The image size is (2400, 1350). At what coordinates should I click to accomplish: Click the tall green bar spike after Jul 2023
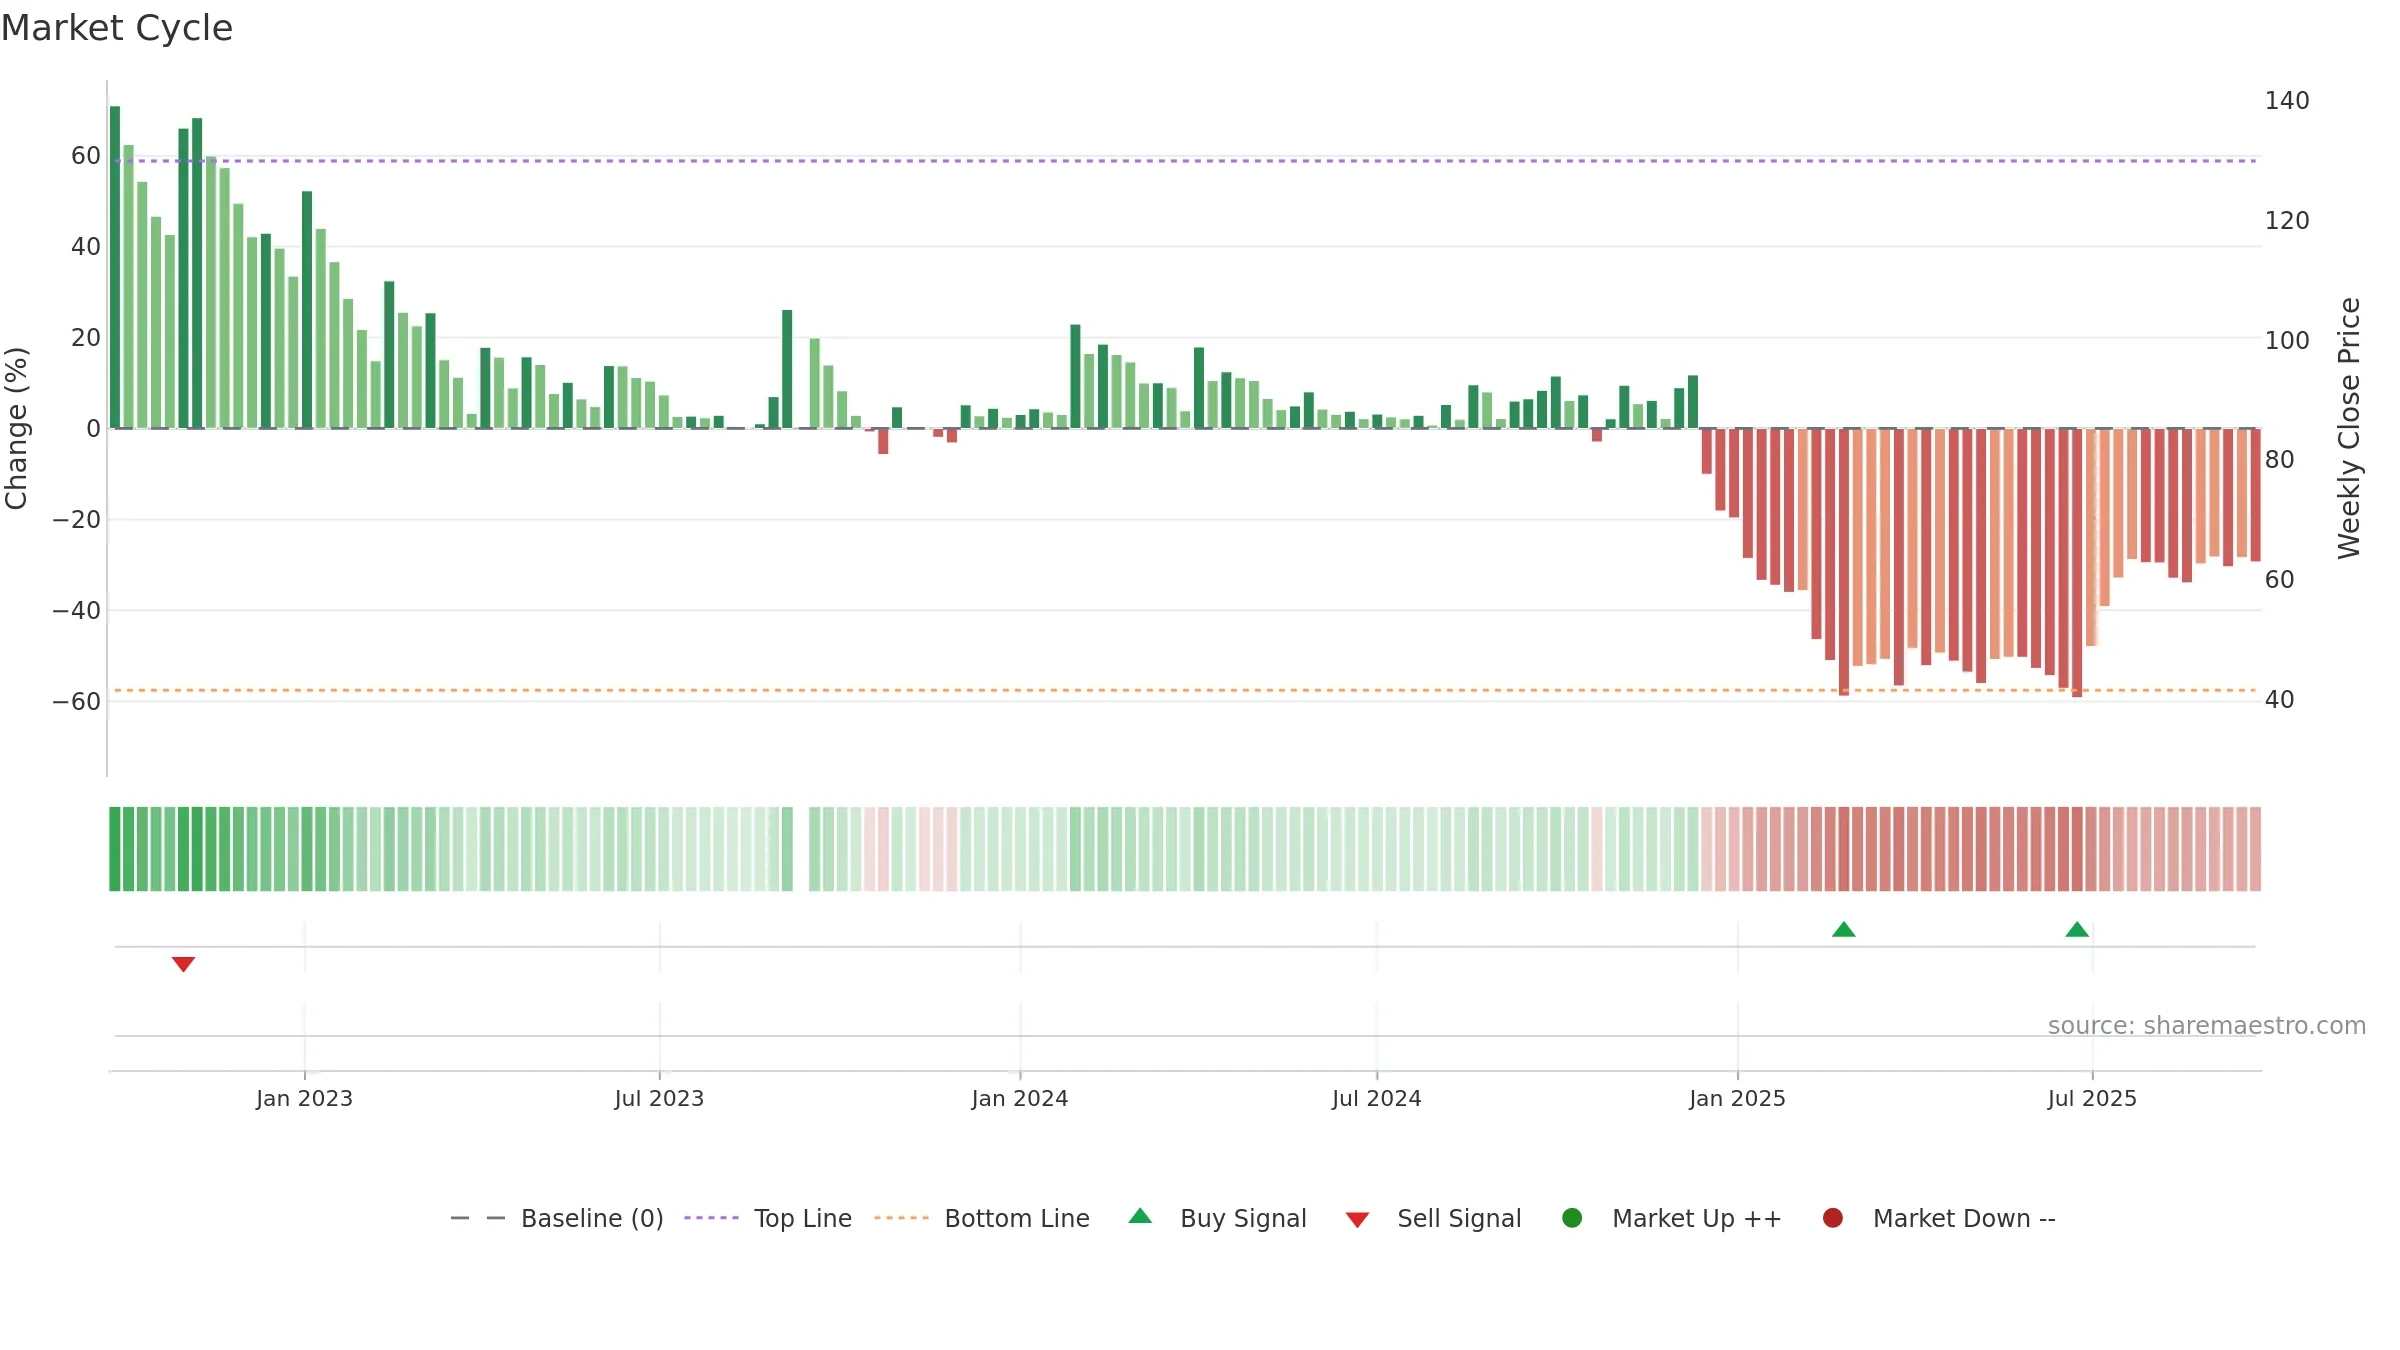[x=787, y=369]
